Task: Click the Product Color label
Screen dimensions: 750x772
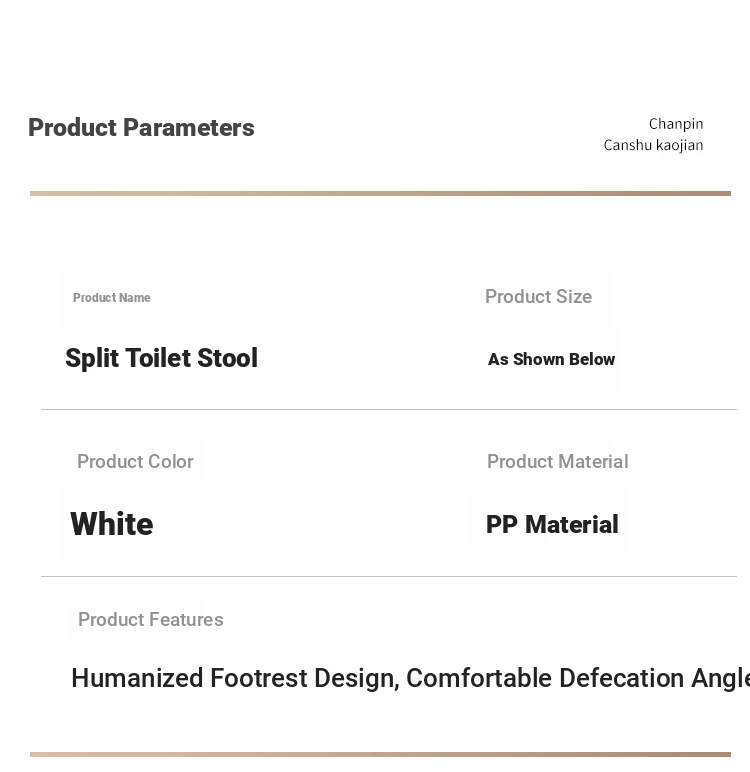Action: click(135, 461)
